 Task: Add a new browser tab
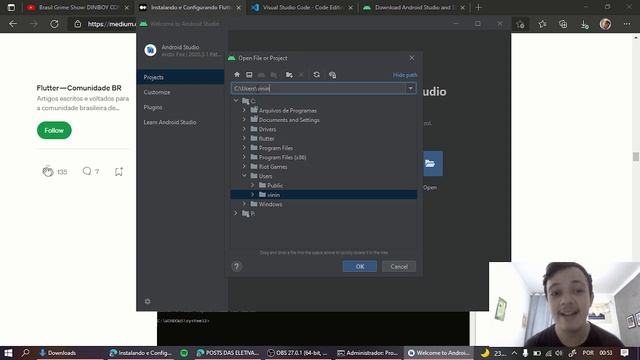tap(478, 7)
